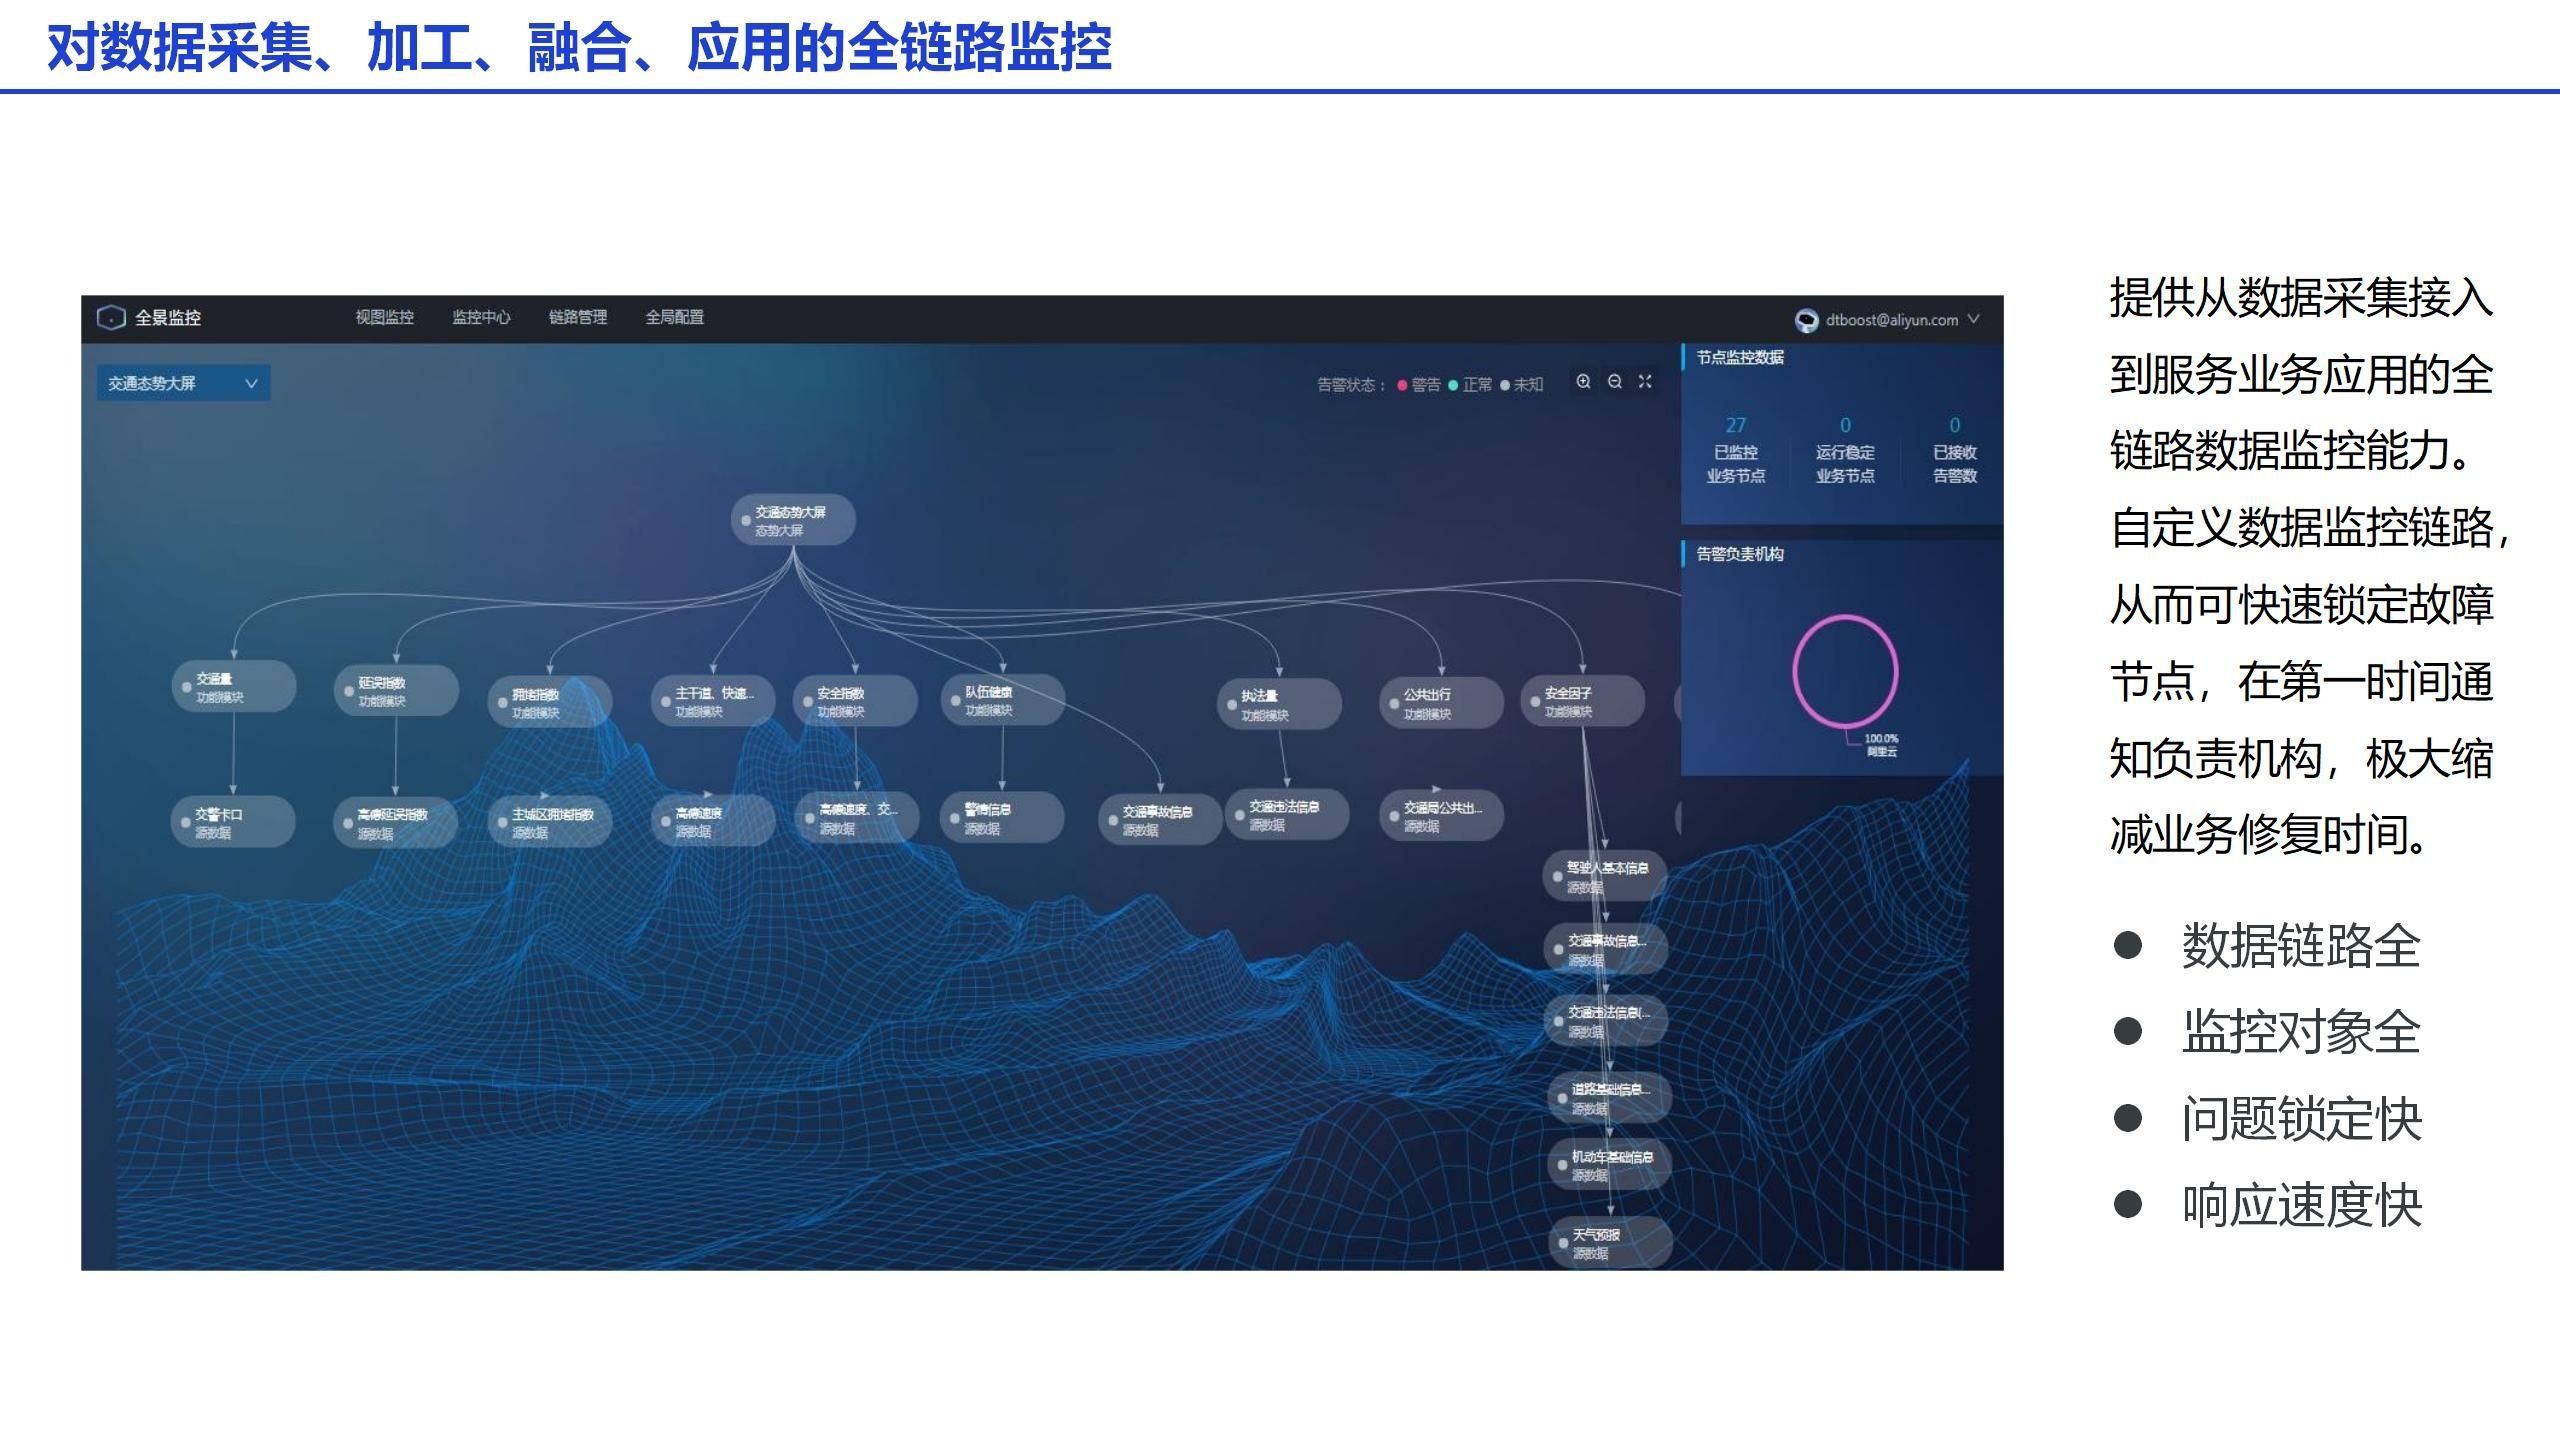Viewport: 2560px width, 1440px height.
Task: Click the 全景监控 hexagon logo icon
Action: click(110, 318)
